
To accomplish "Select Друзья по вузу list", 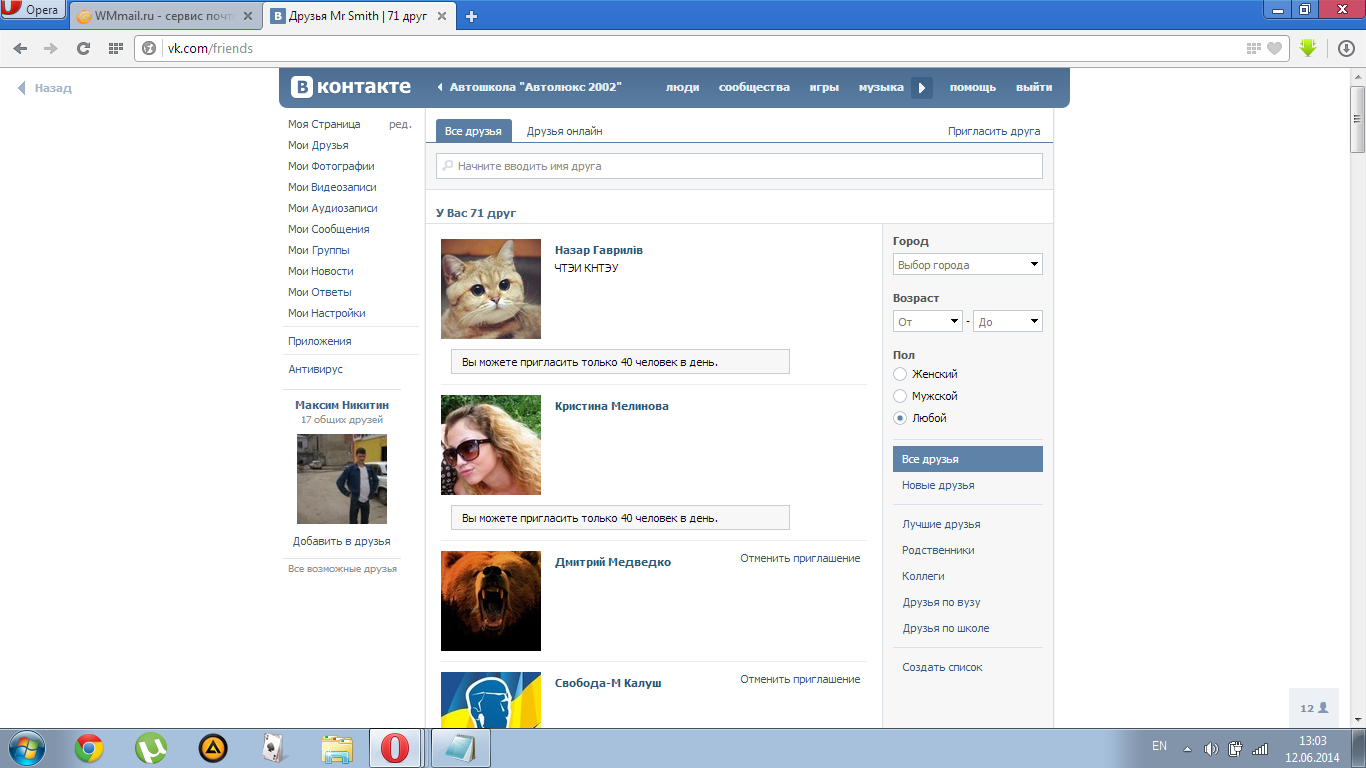I will tap(941, 602).
